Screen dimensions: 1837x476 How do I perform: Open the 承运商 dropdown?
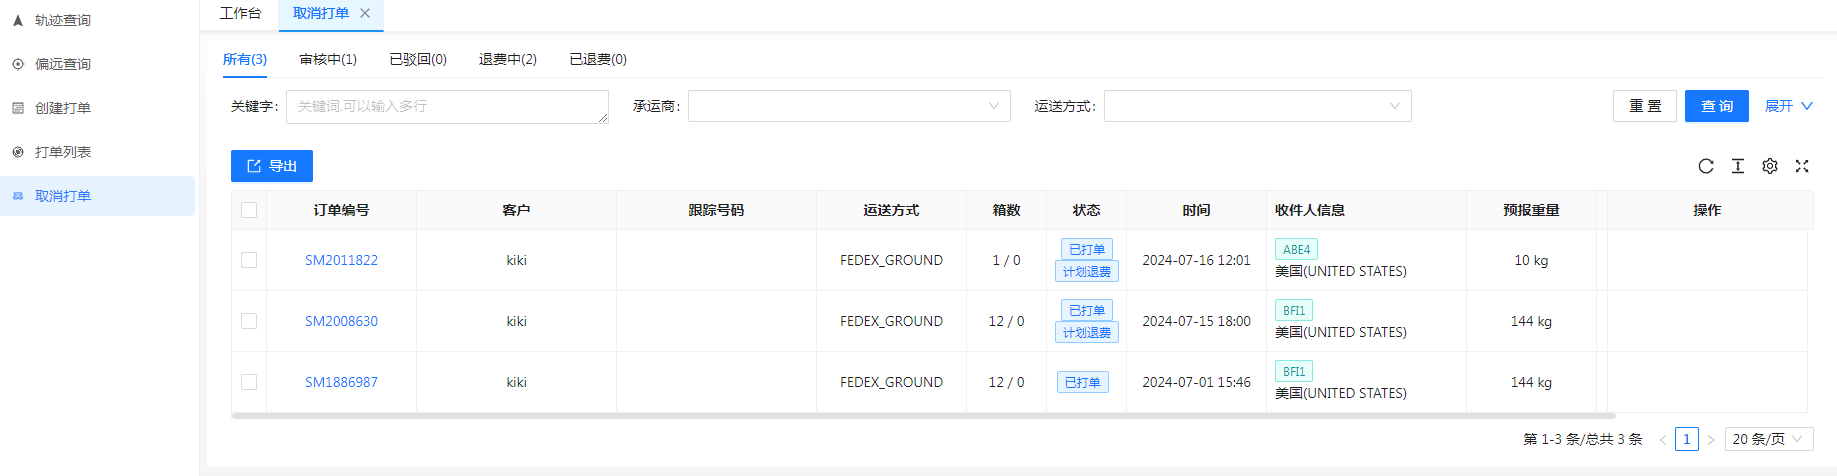click(849, 106)
